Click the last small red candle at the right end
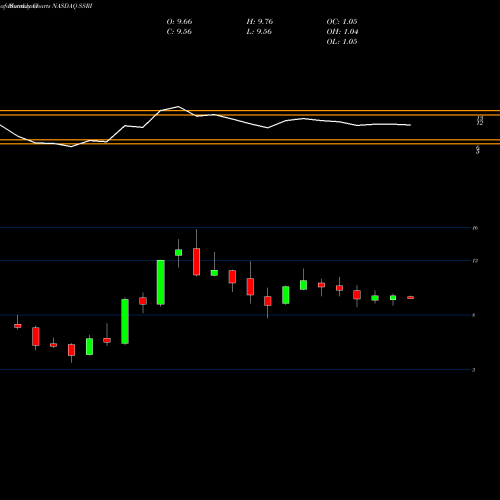 (x=411, y=297)
